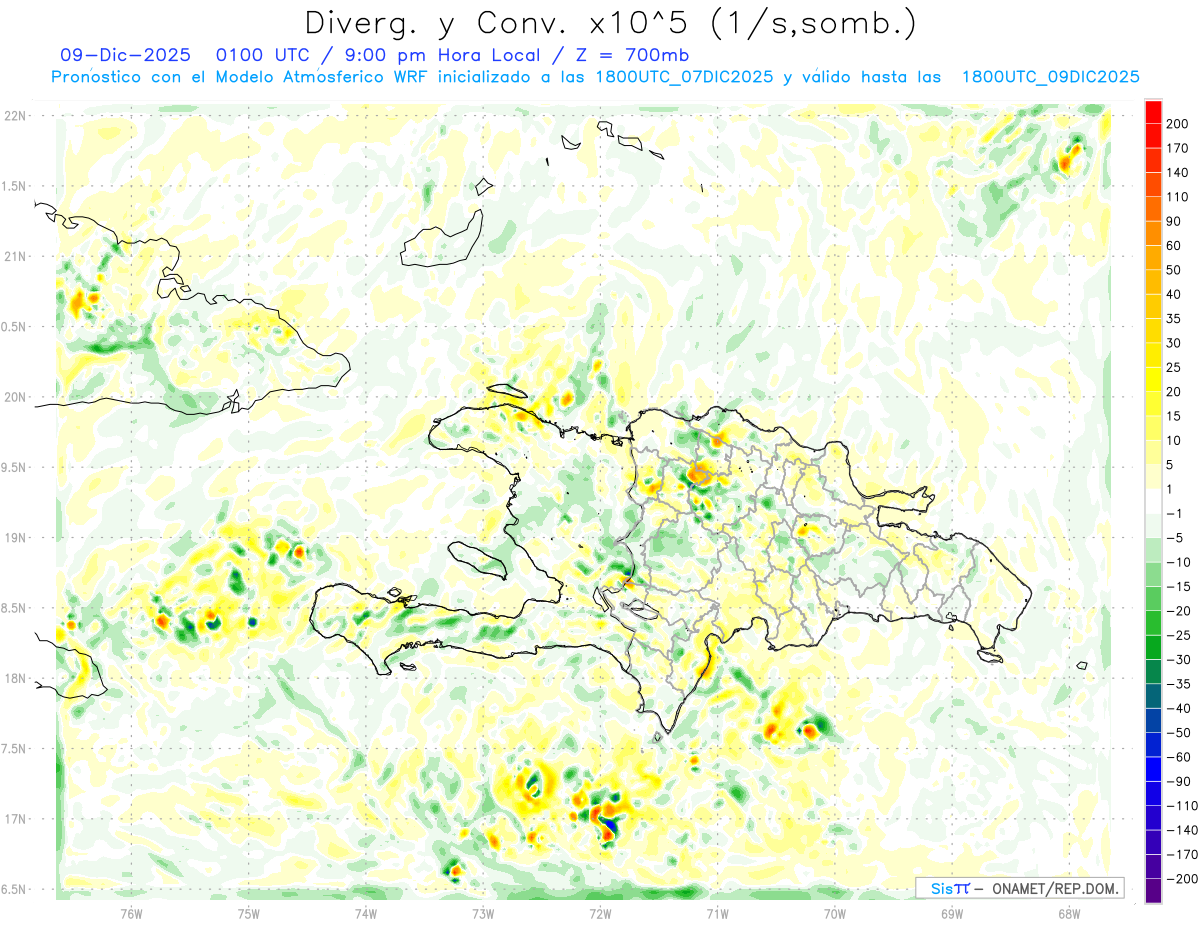Click the color scale value '50'
The height and width of the screenshot is (927, 1200).
[1174, 270]
